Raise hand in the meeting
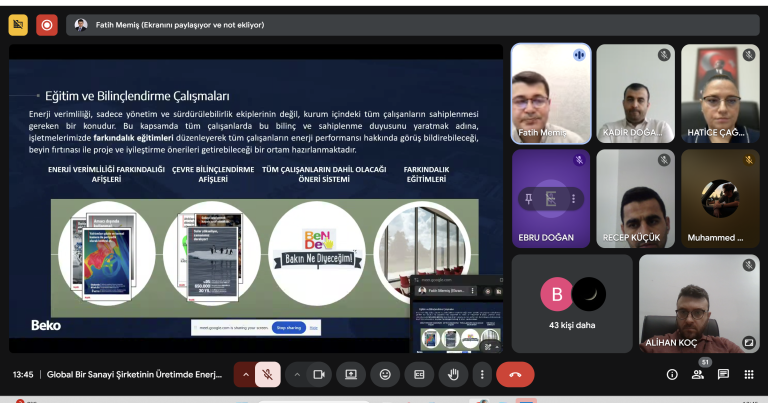768x403 pixels. point(453,374)
